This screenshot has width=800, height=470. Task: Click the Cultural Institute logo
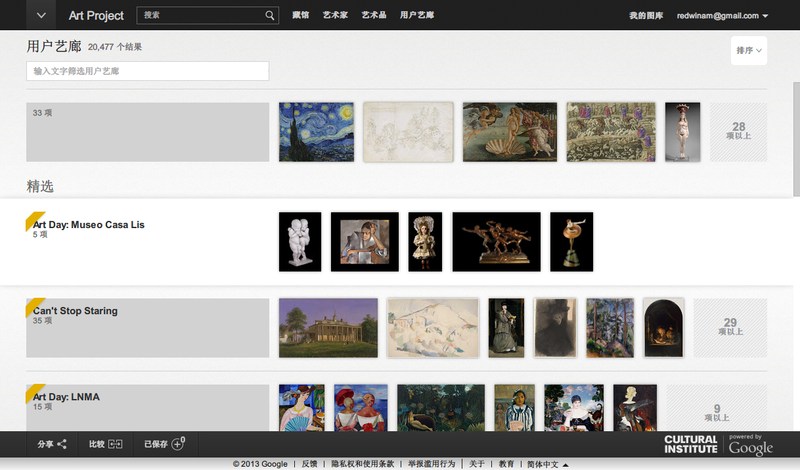click(x=691, y=444)
